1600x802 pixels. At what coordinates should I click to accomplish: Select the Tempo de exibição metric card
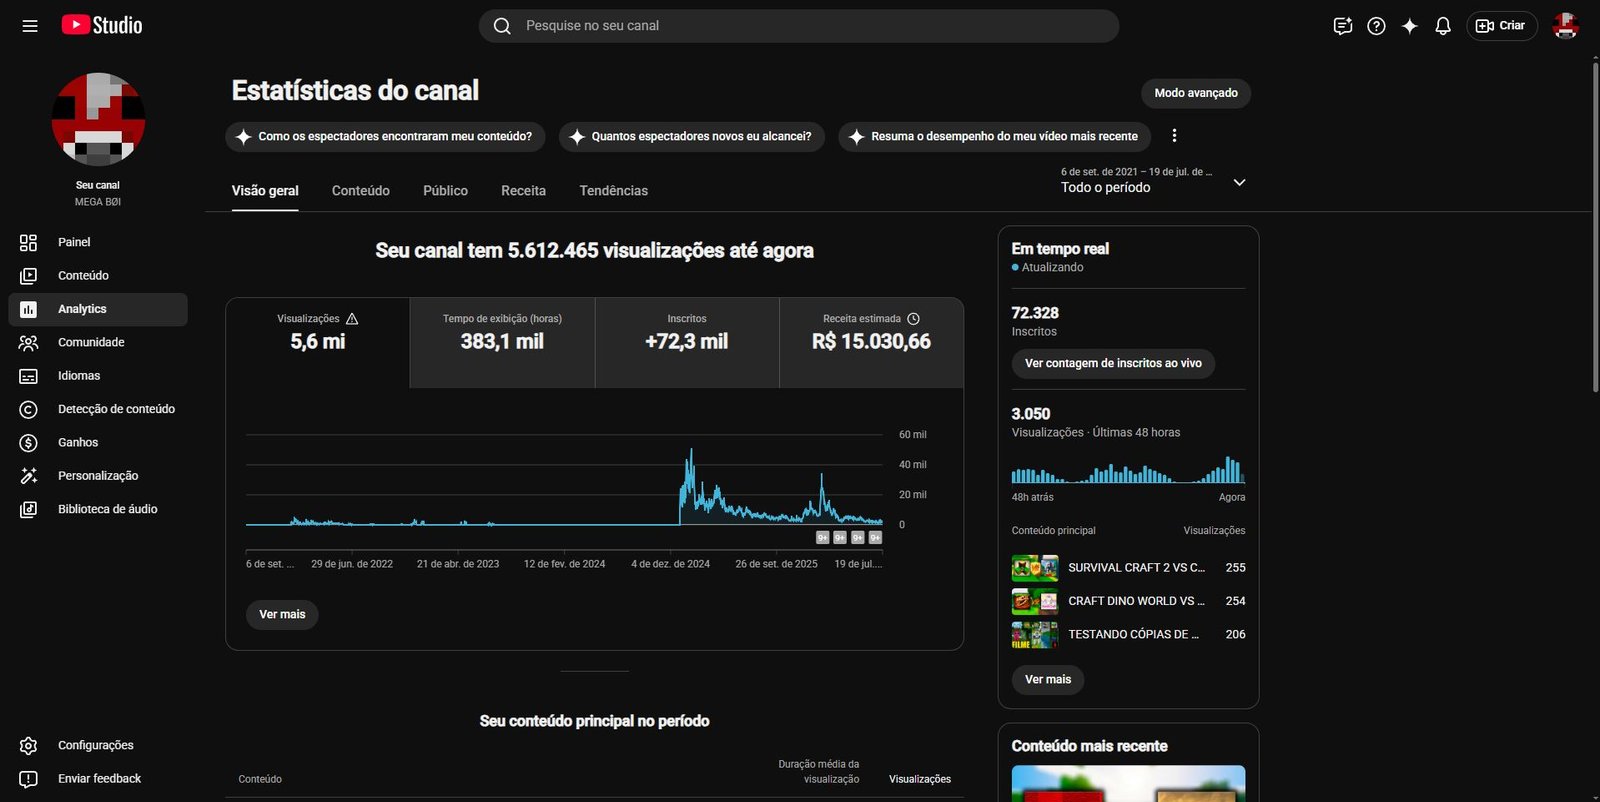pos(502,343)
